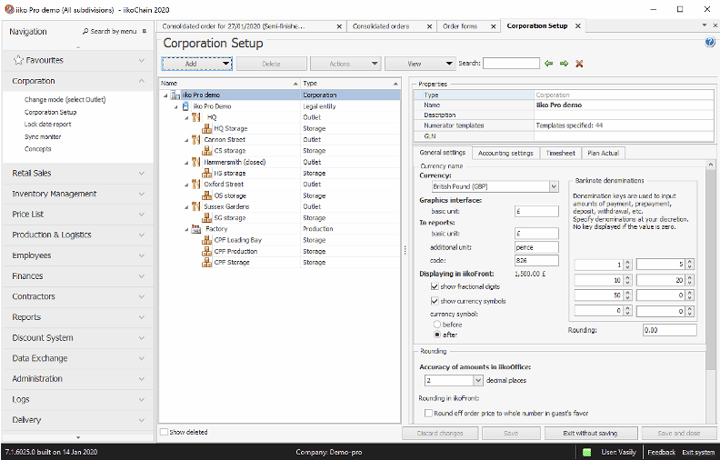Increment the banknote denomination 20 stepper
The width and height of the screenshot is (720, 460).
[689, 278]
